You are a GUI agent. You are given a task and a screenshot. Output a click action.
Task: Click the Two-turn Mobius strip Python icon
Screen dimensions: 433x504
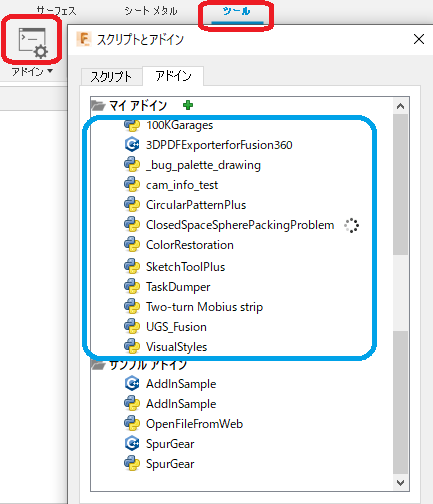132,307
